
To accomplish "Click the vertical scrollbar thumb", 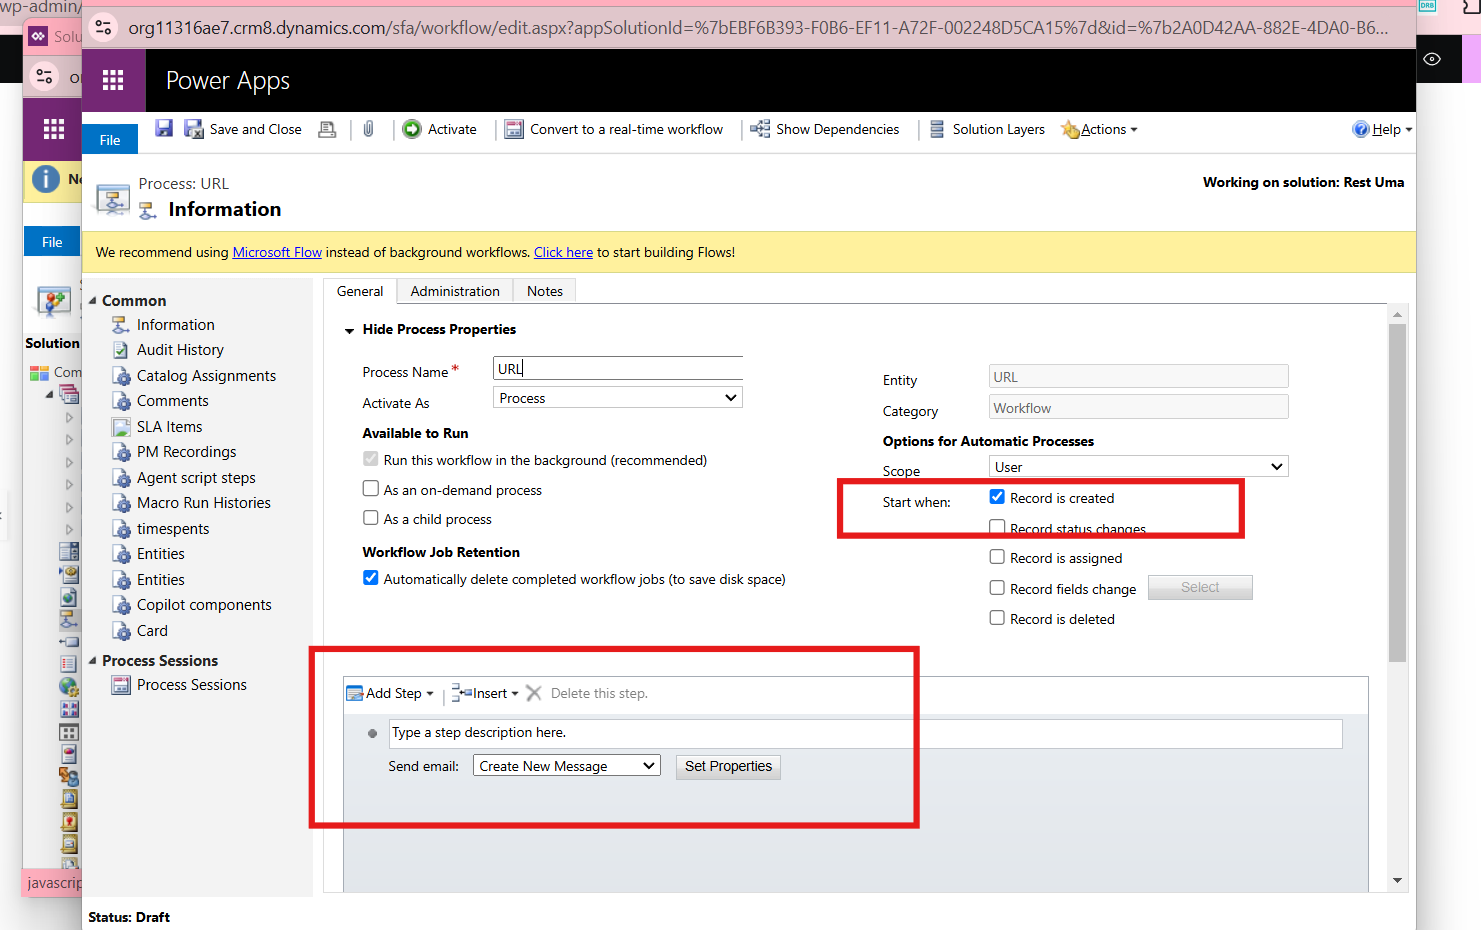I will point(1397,493).
